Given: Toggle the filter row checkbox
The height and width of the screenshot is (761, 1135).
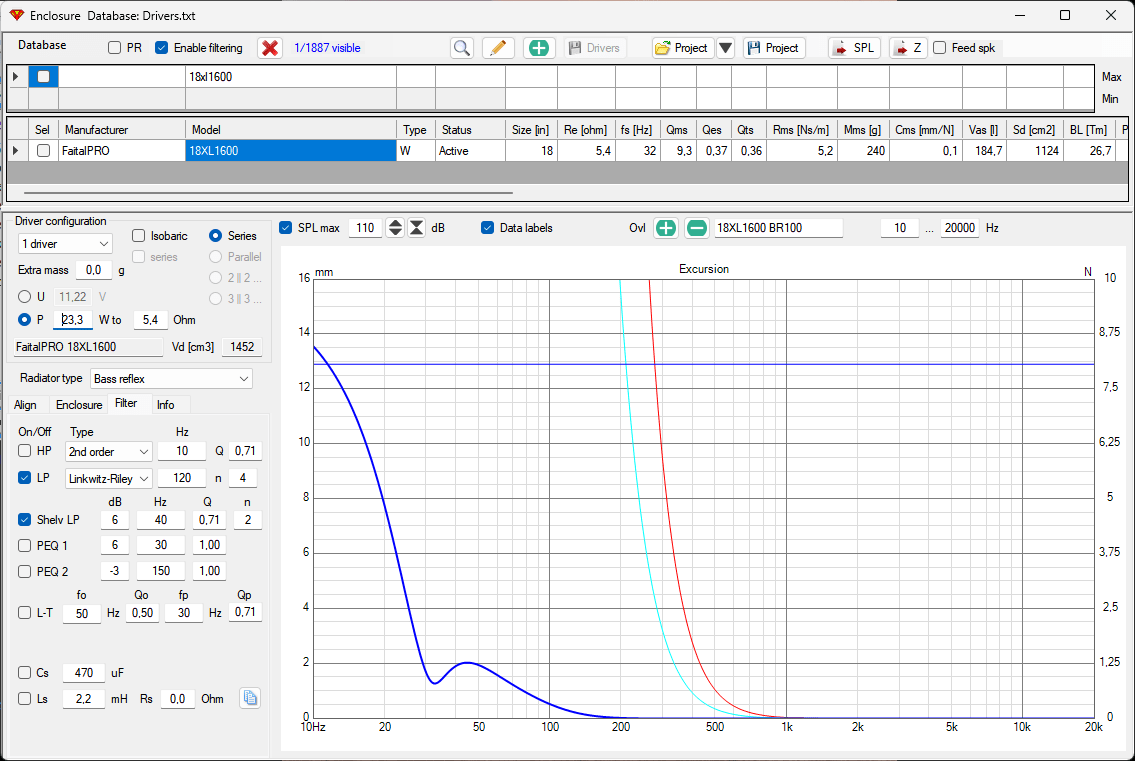Looking at the screenshot, I should click(x=43, y=77).
